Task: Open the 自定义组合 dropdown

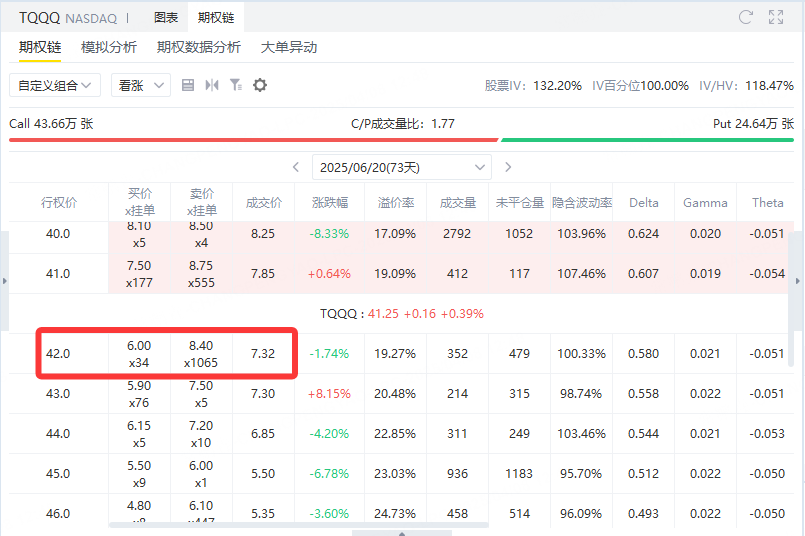Action: point(55,85)
